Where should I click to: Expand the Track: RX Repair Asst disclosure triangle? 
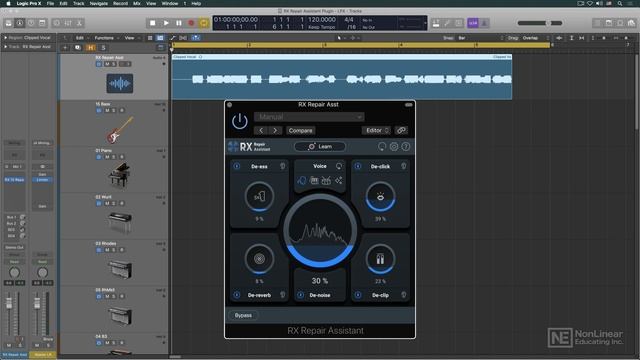coord(6,47)
